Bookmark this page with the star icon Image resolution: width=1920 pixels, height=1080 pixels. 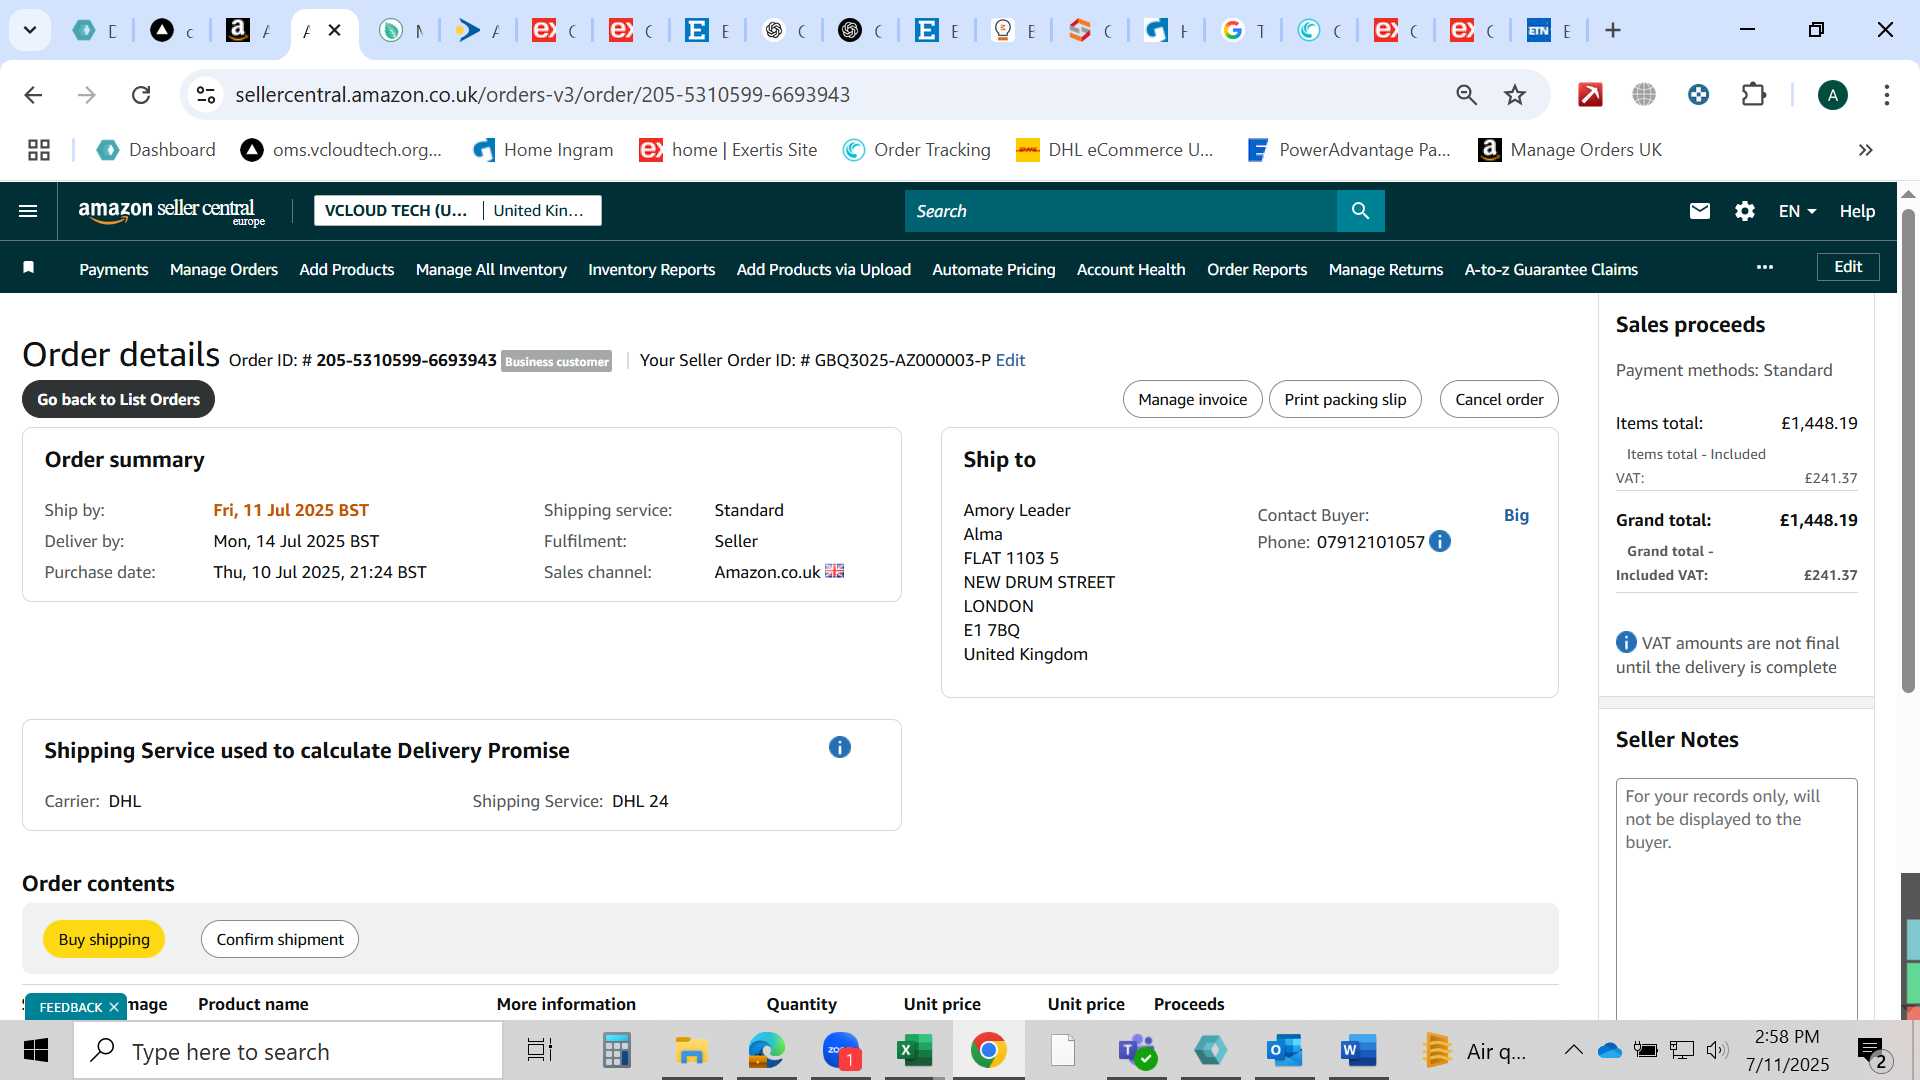click(1514, 95)
